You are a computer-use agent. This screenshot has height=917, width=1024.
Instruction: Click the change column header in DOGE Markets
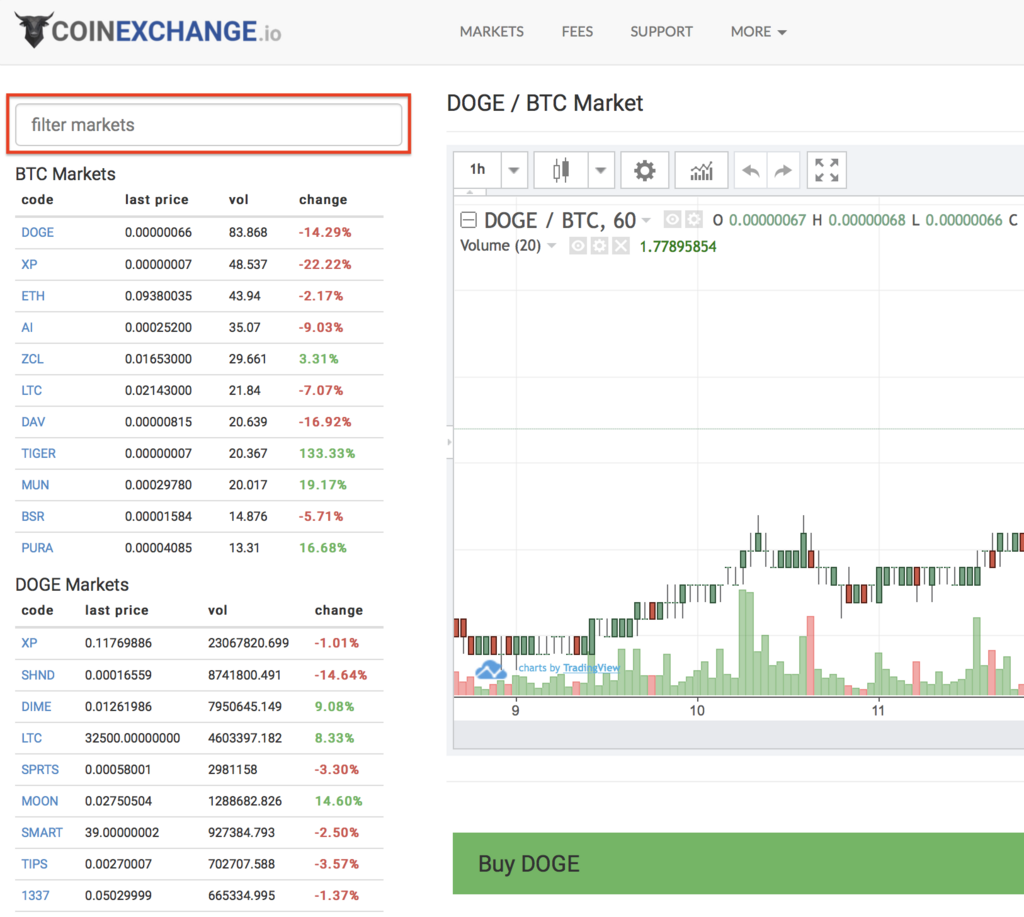point(339,610)
